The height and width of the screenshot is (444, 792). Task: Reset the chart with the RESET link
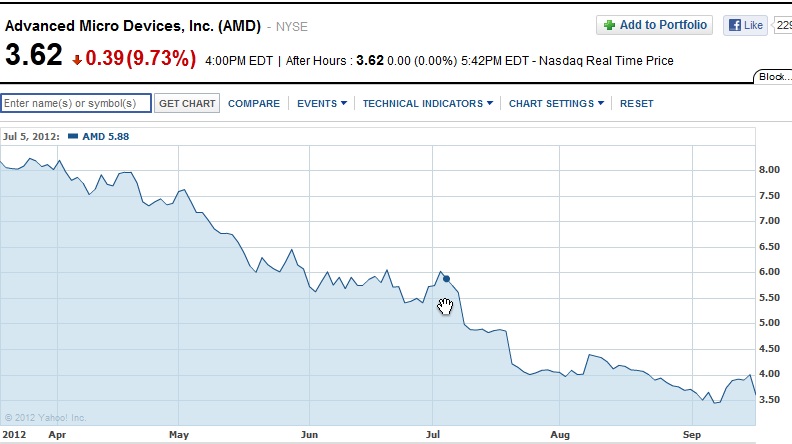636,104
